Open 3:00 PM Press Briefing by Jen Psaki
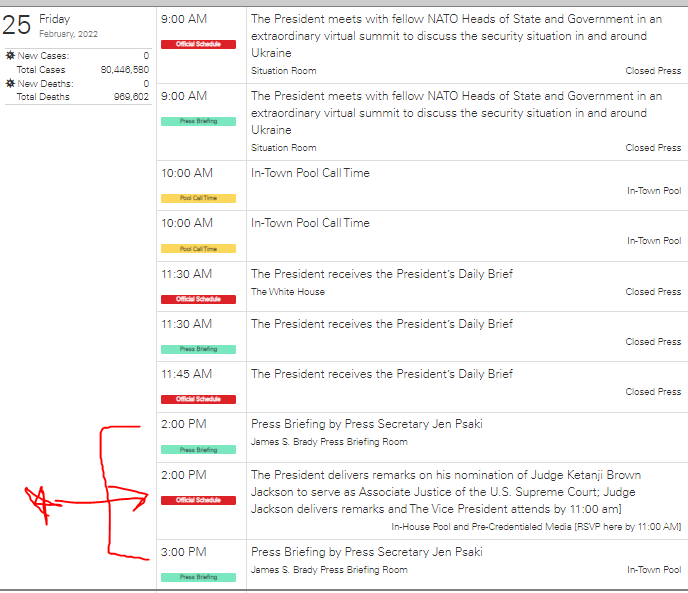The height and width of the screenshot is (593, 688). click(367, 552)
